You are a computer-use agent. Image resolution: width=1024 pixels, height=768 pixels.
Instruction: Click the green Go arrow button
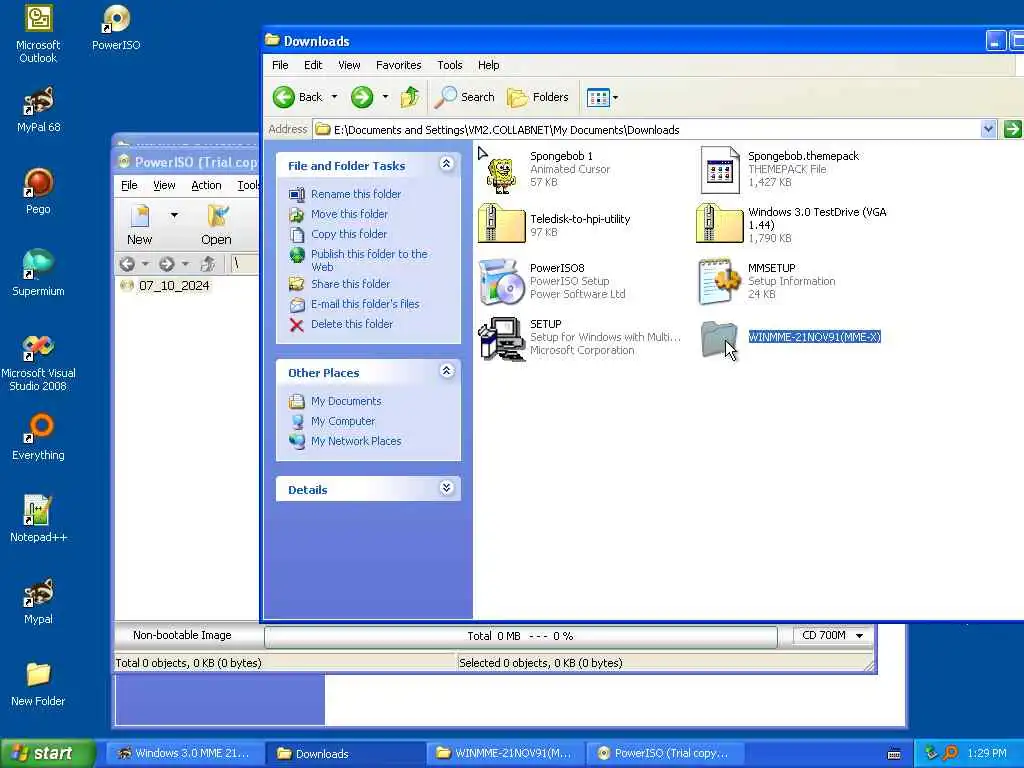[x=1012, y=129]
